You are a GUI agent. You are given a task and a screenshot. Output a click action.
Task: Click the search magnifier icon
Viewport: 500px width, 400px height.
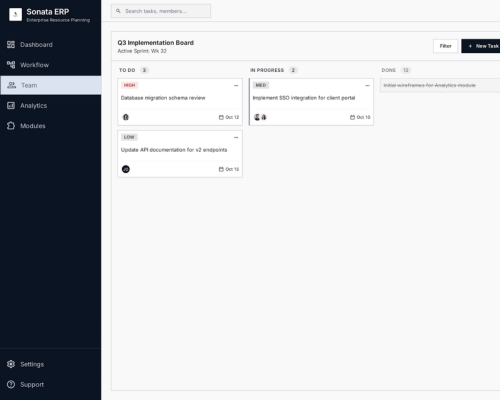pyautogui.click(x=118, y=11)
